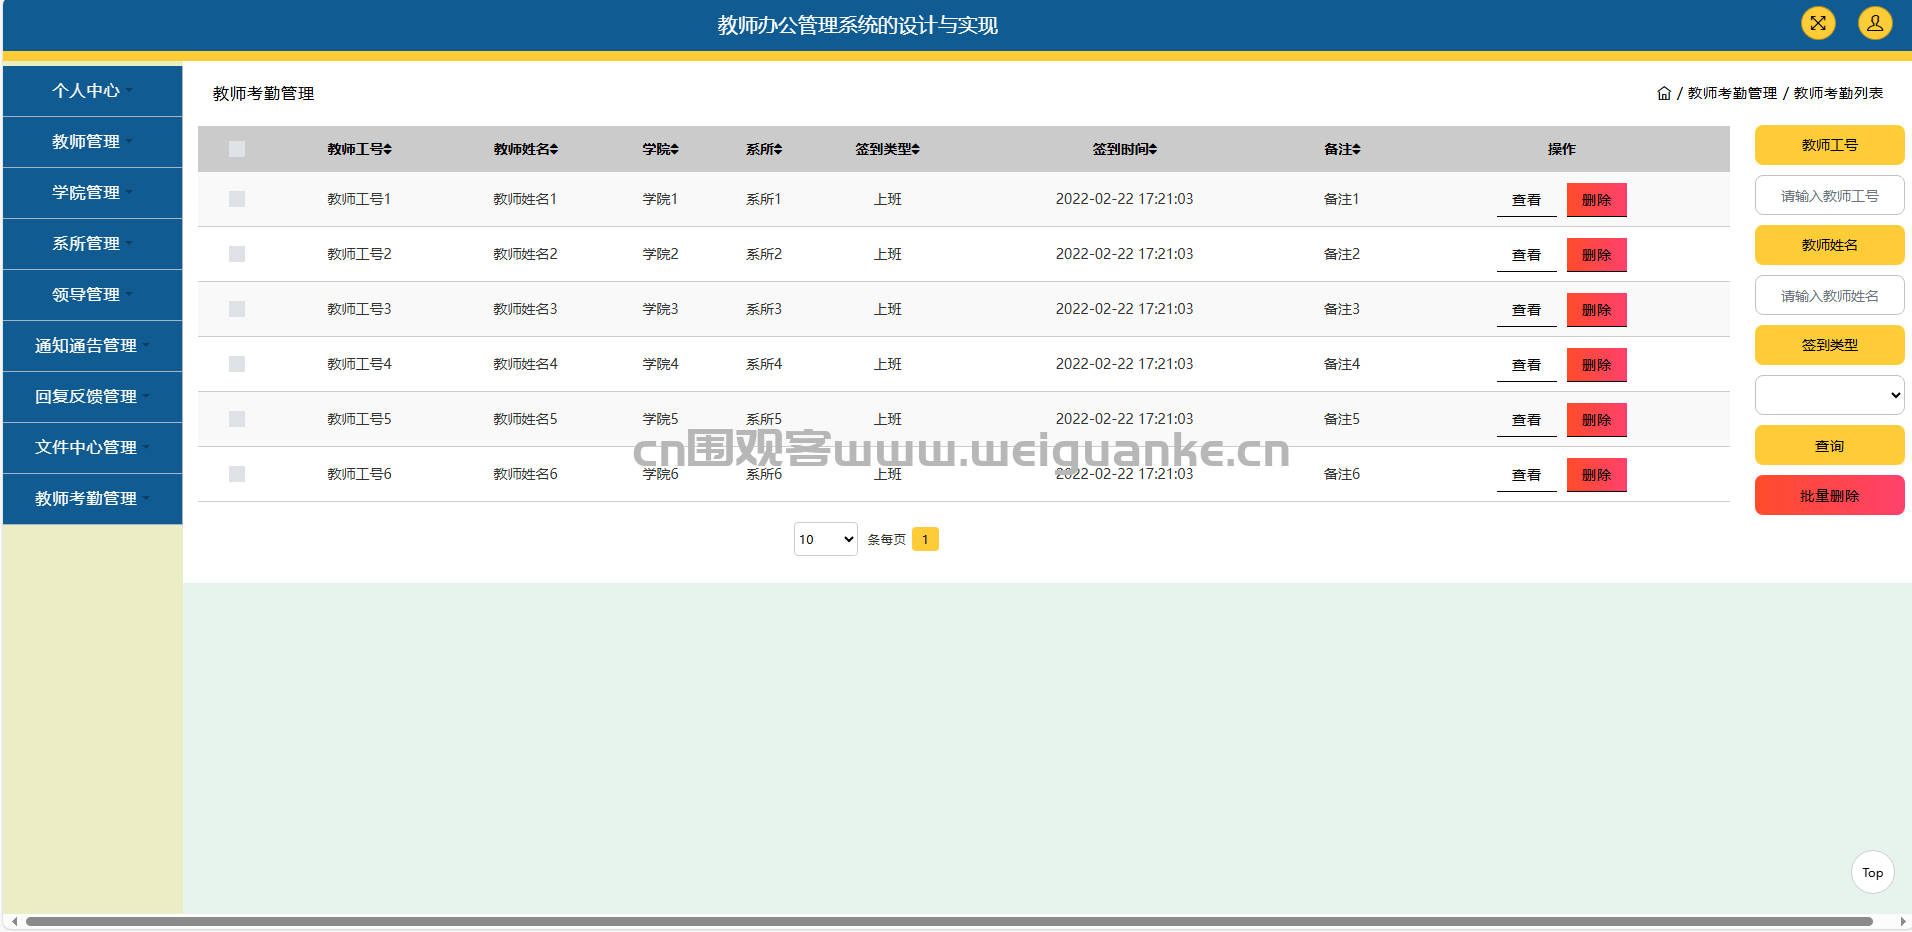The image size is (1912, 932).
Task: Expand the 系所管理 sidebar menu
Action: pyautogui.click(x=92, y=244)
